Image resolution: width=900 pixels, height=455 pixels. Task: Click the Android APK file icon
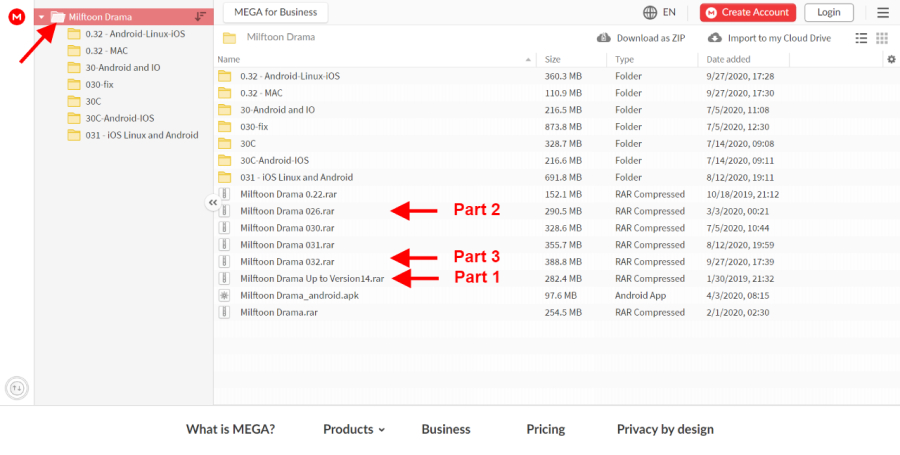coord(224,295)
